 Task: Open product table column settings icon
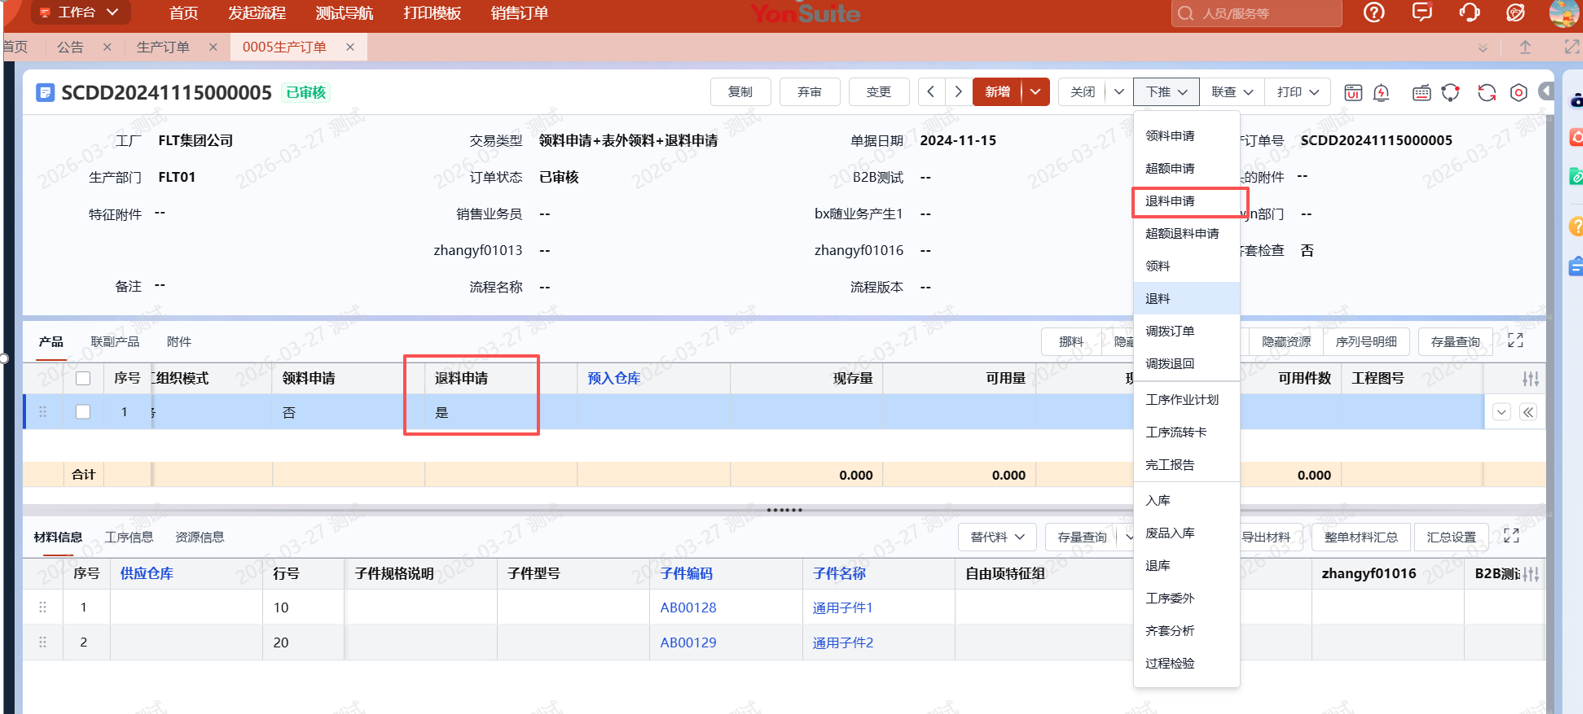[x=1530, y=379]
